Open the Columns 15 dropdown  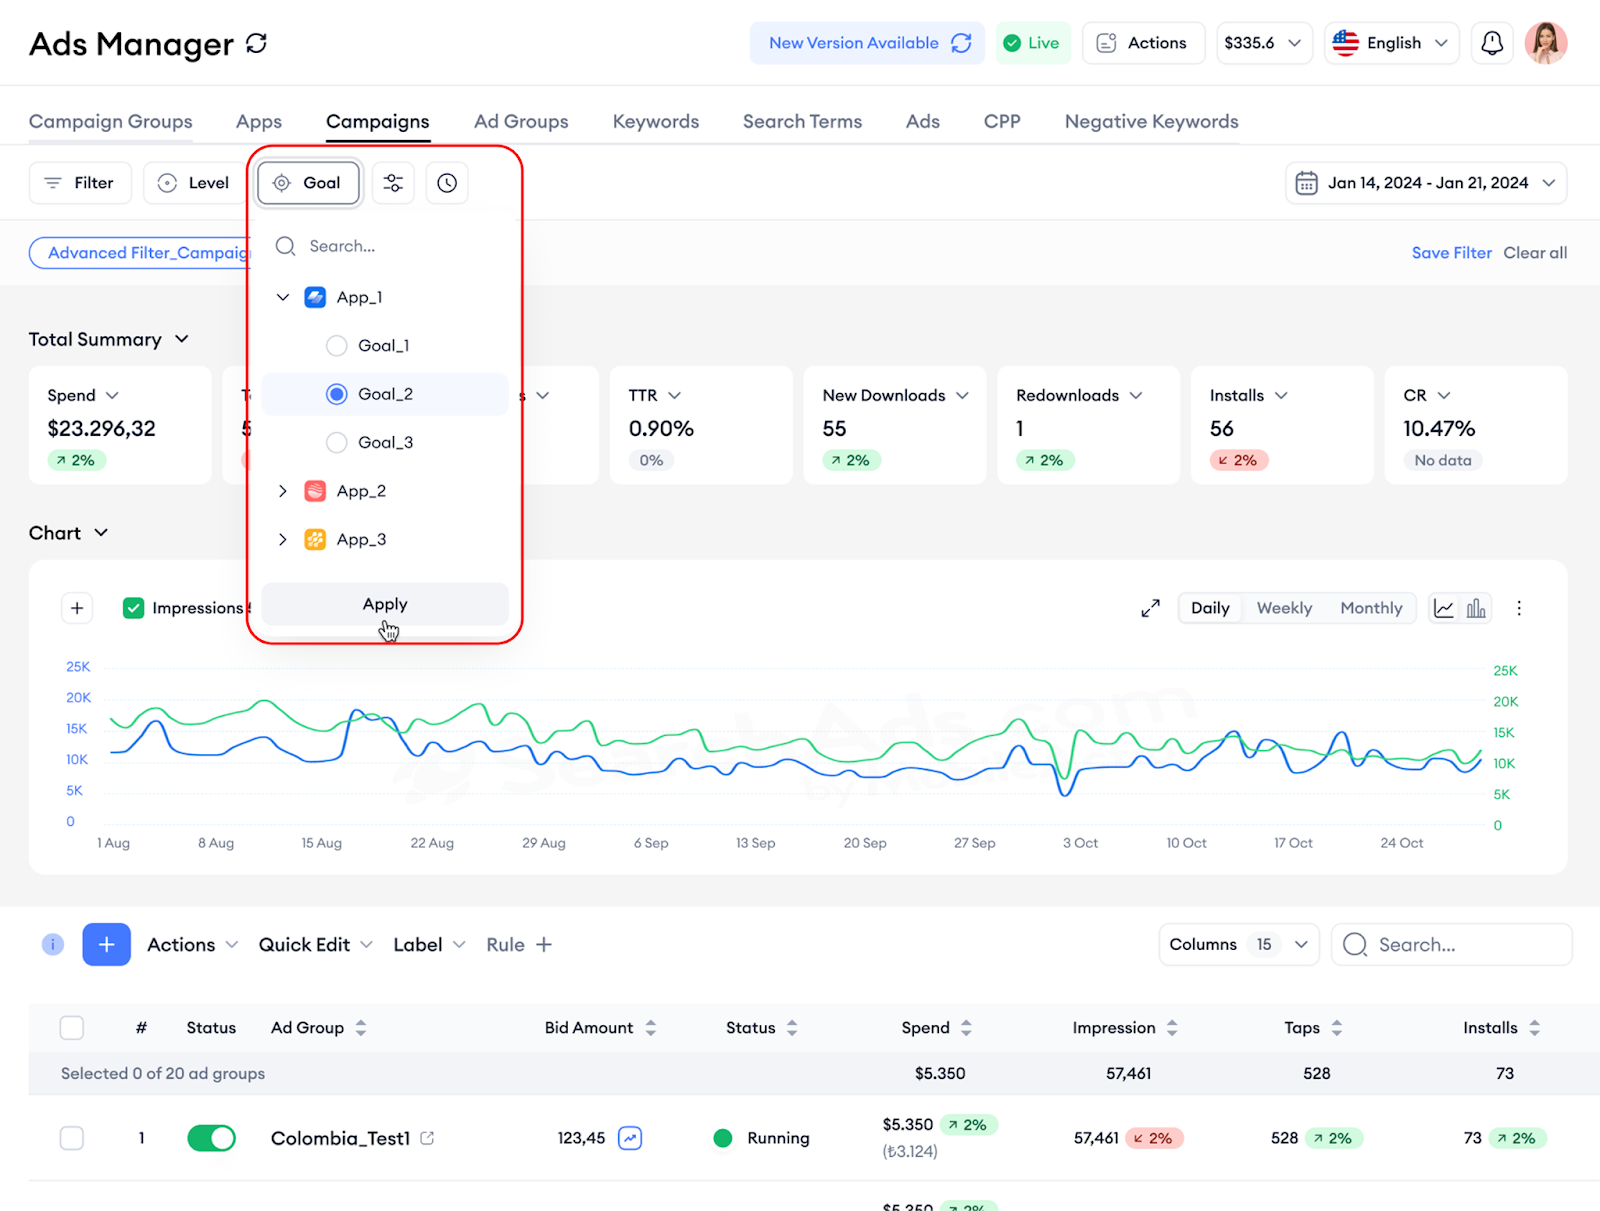(1238, 944)
